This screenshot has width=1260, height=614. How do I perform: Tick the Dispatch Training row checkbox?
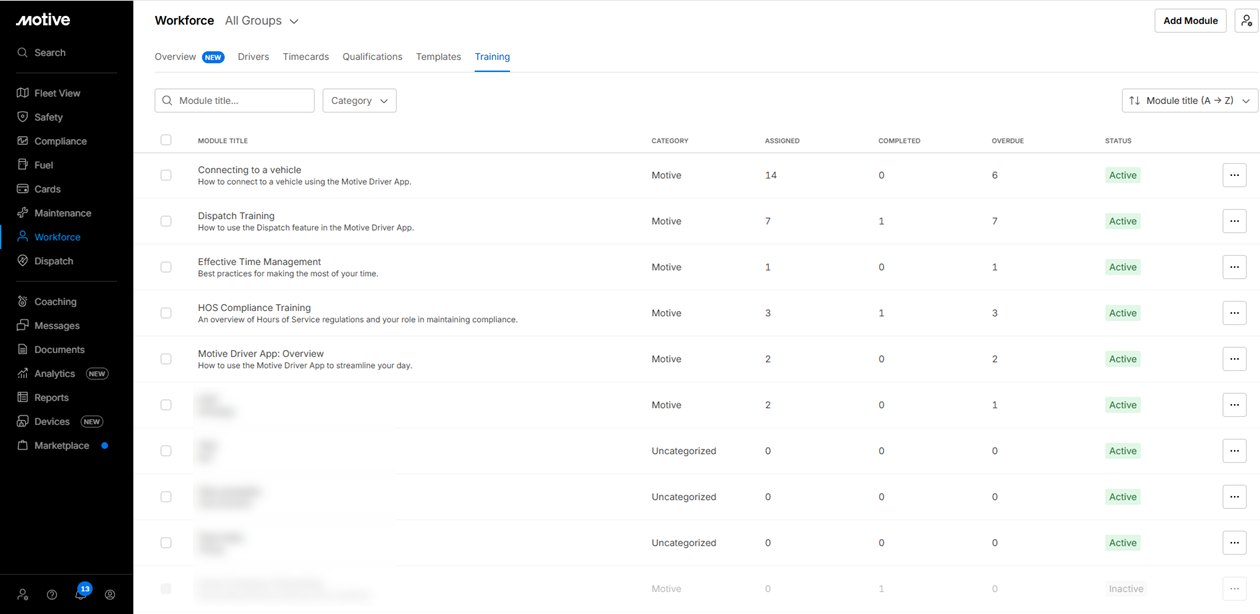click(x=166, y=221)
